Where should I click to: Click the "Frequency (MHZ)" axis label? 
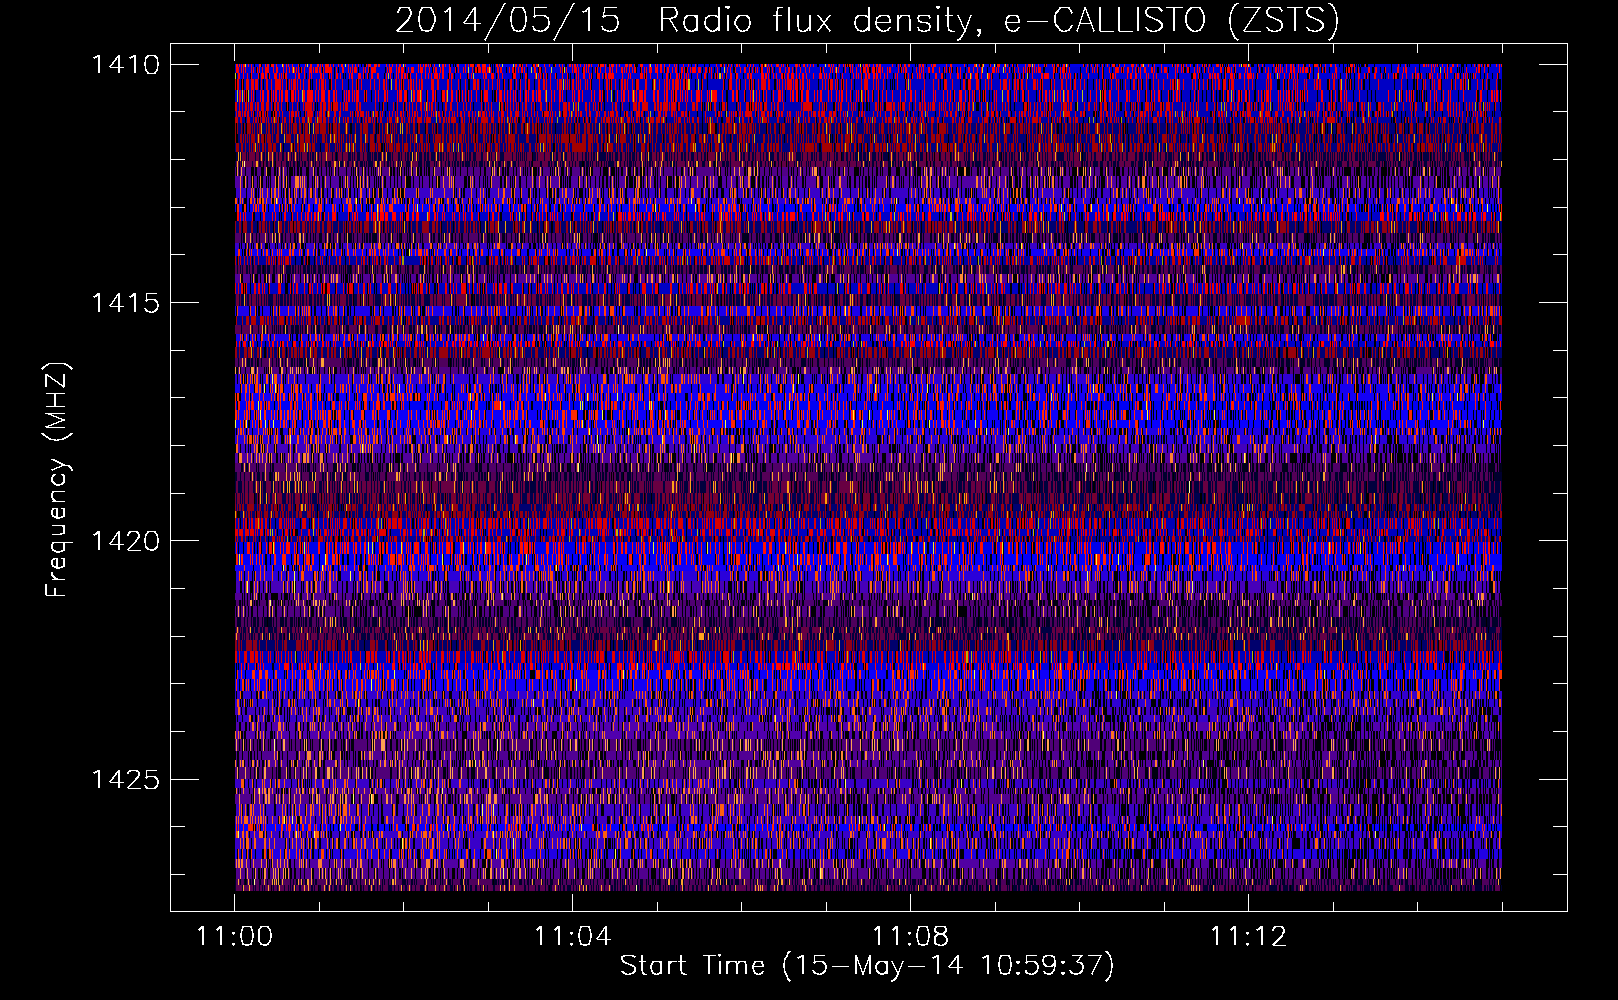point(58,480)
